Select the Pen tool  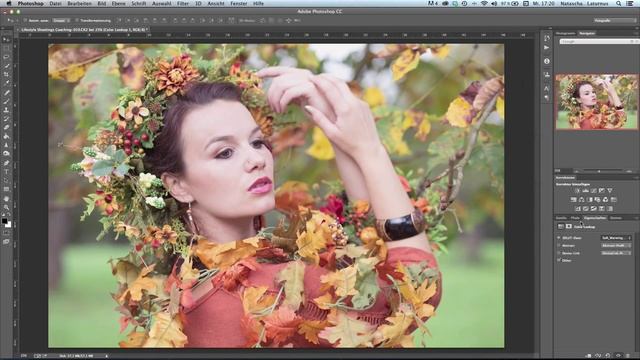(x=6, y=163)
